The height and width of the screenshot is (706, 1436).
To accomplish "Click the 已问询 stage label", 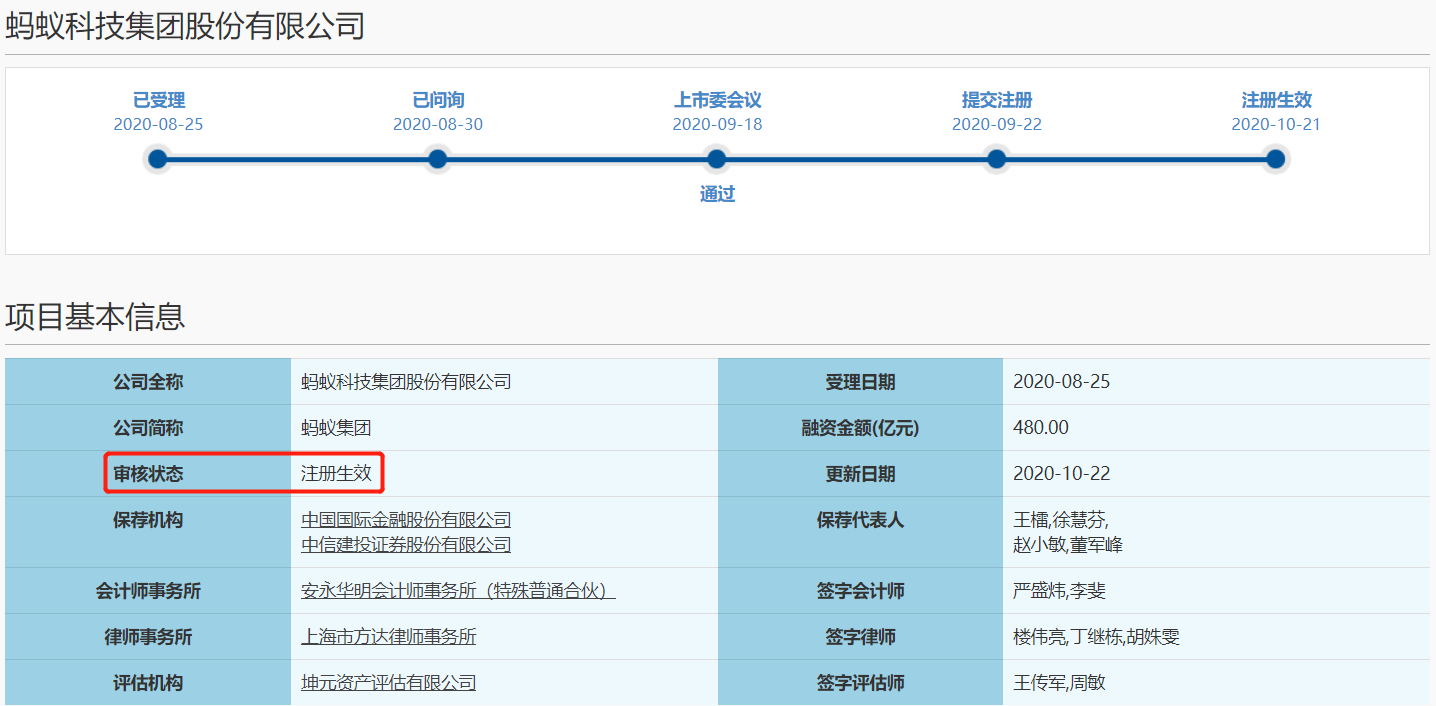I will tap(438, 100).
